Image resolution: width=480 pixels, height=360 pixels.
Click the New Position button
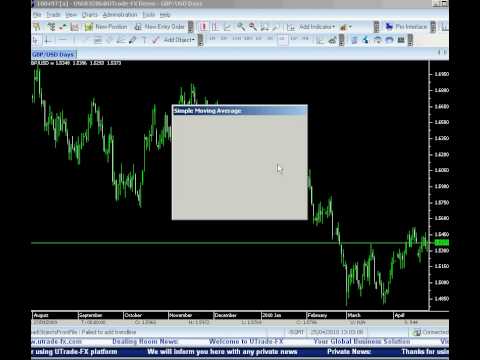click(106, 27)
